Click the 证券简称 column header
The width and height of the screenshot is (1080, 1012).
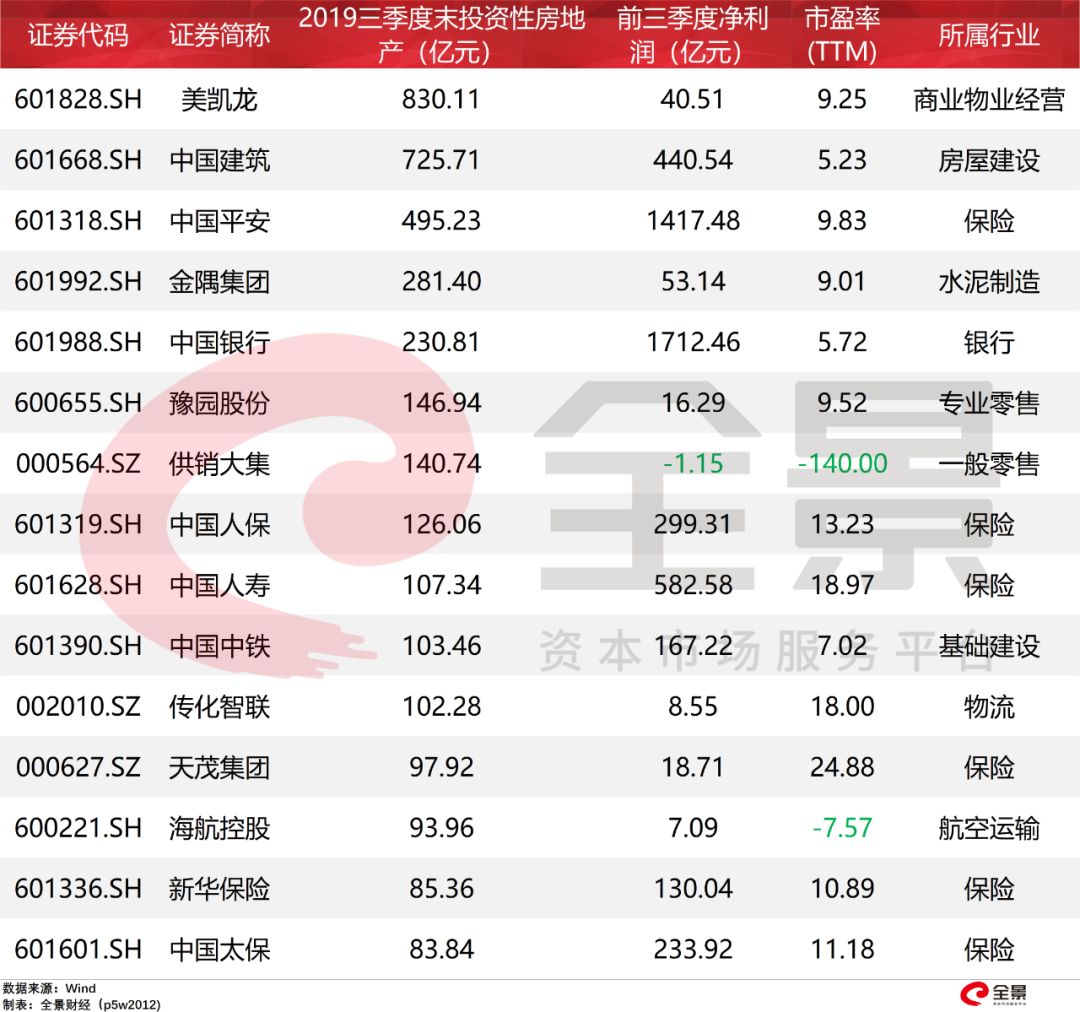[219, 35]
